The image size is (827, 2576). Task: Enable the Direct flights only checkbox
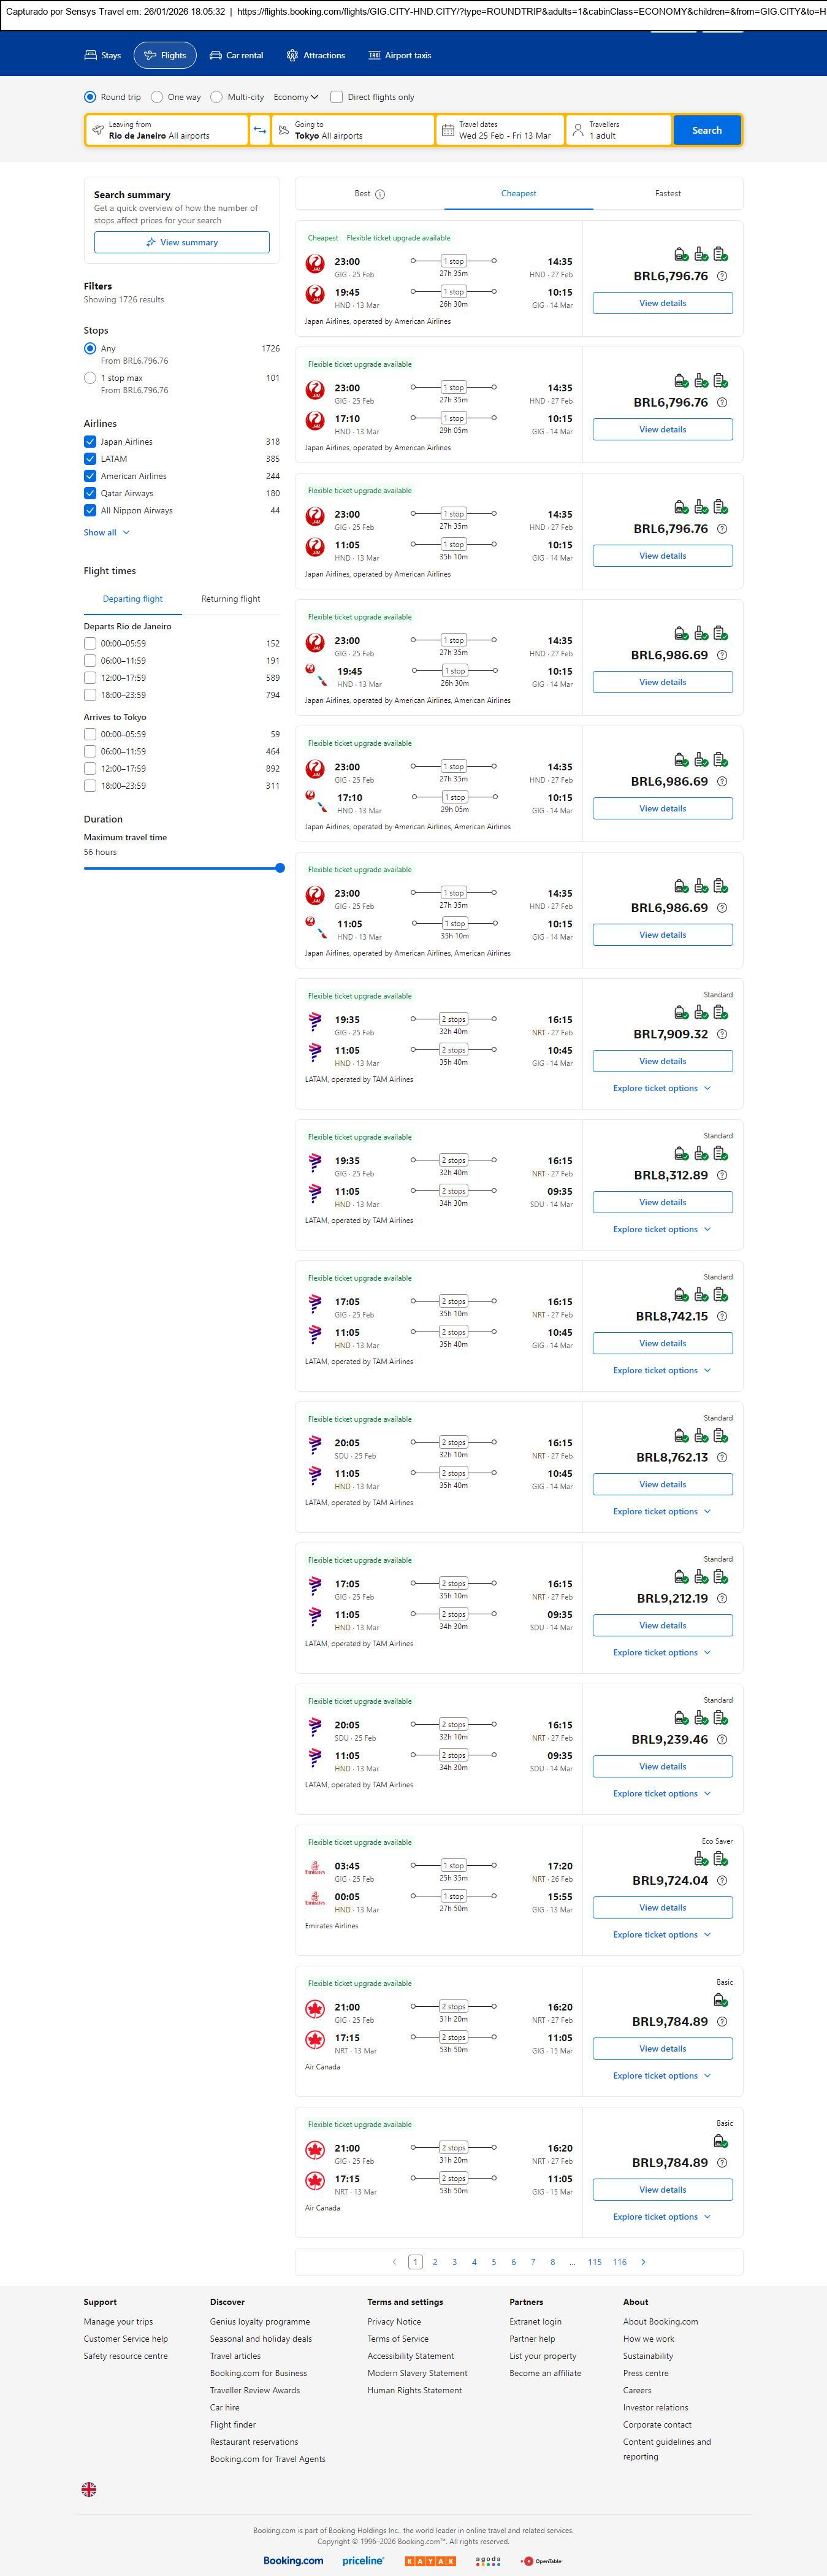337,97
